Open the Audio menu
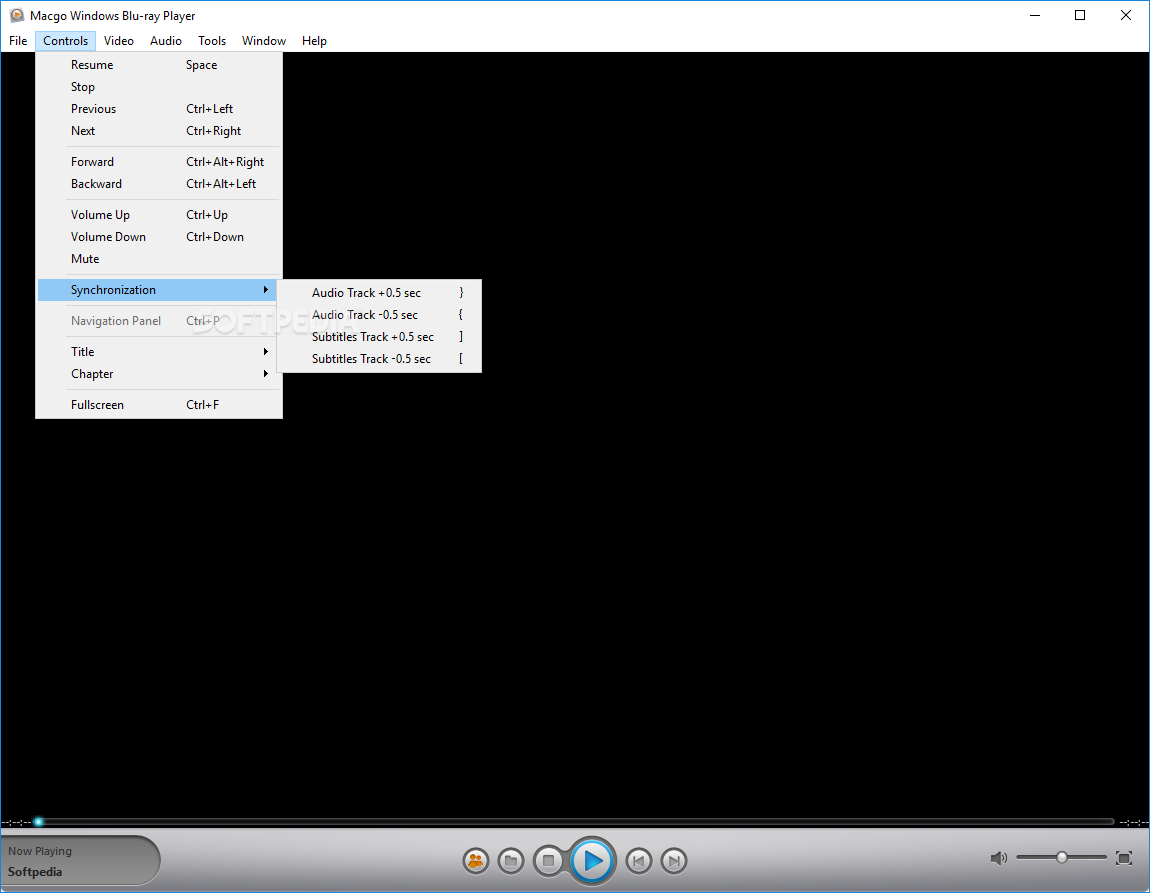Screen dimensions: 1150x893 [x=166, y=41]
